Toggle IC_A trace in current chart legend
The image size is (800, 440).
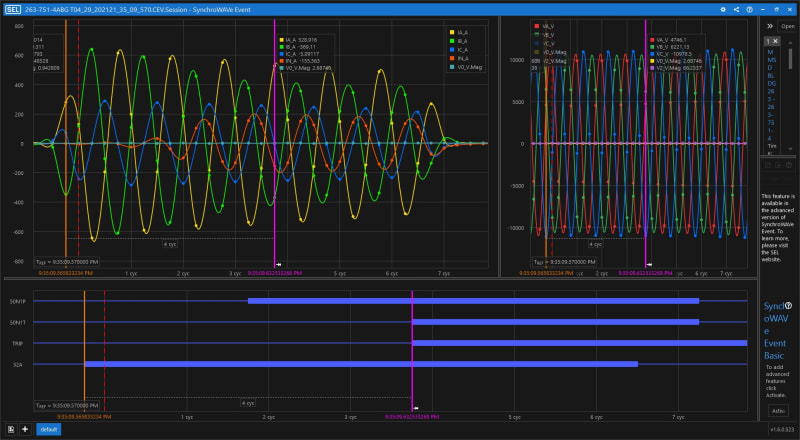click(459, 50)
